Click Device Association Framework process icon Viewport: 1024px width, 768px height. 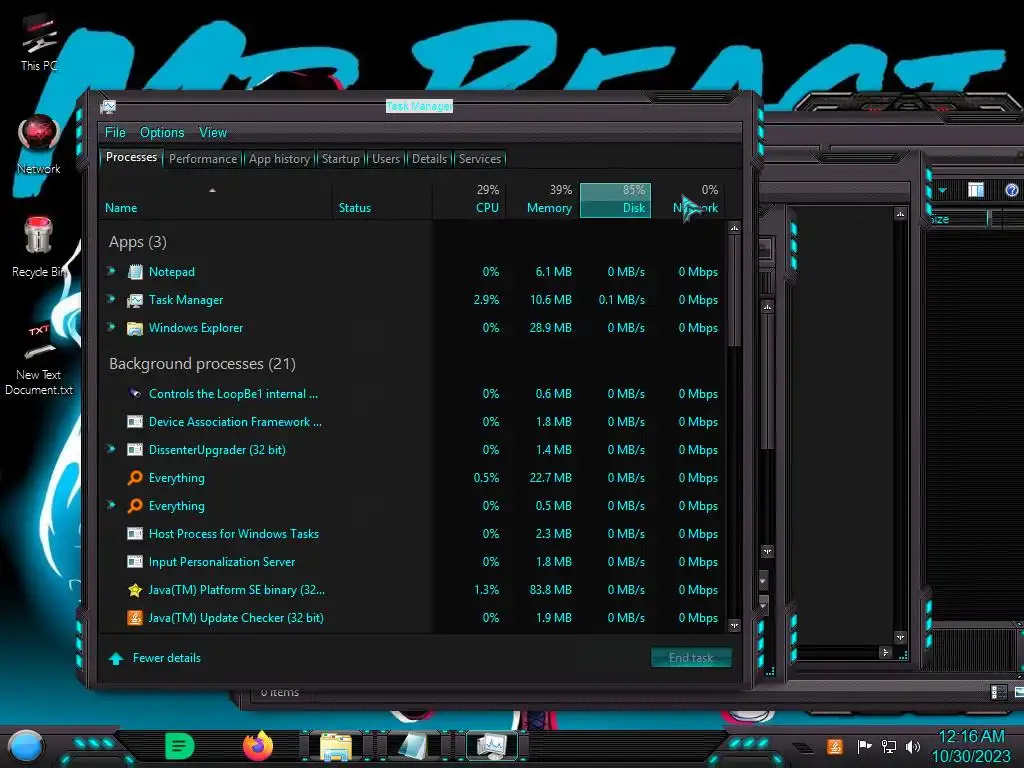pyautogui.click(x=135, y=422)
